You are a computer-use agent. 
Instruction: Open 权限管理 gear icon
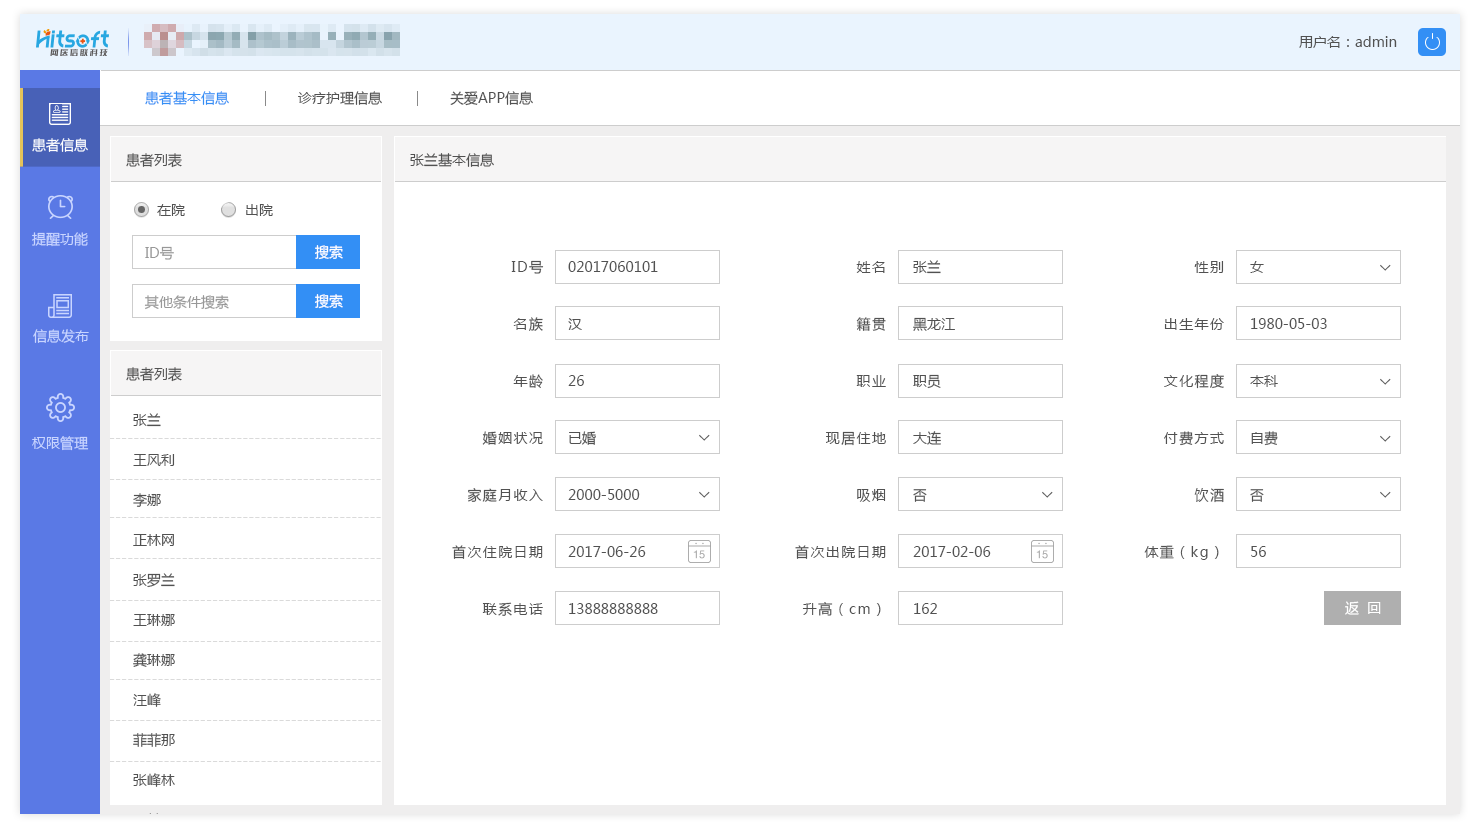[x=60, y=407]
